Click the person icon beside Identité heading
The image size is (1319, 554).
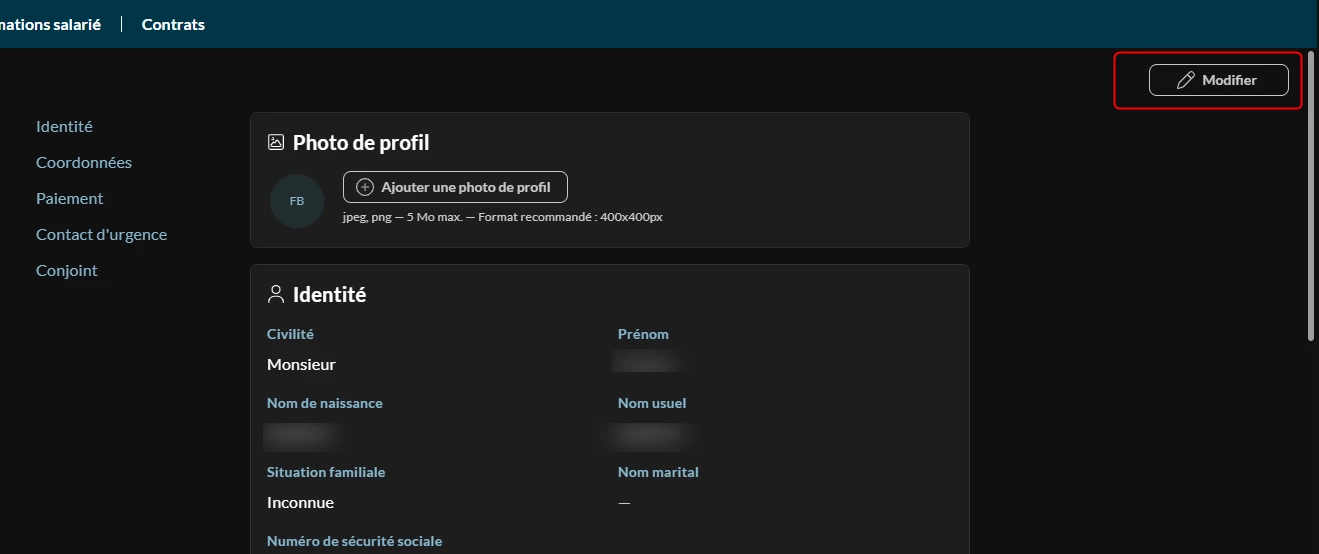(x=276, y=295)
